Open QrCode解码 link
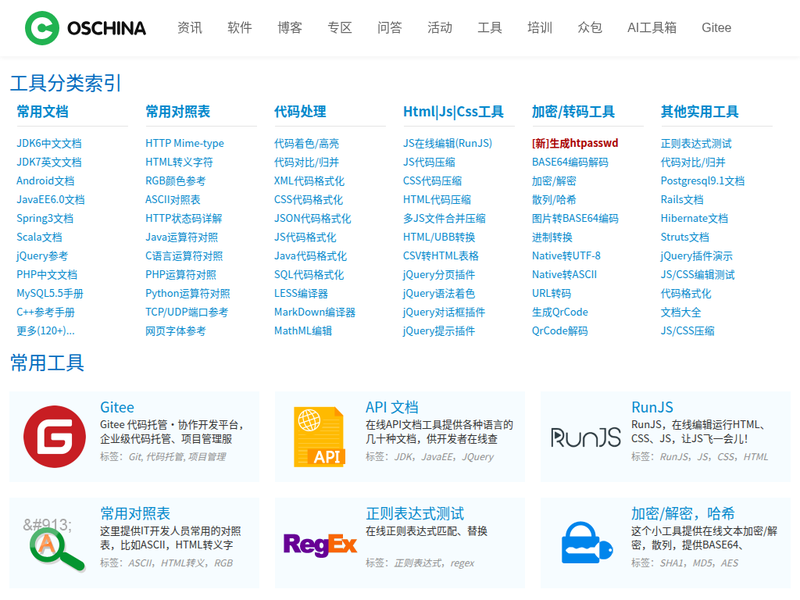Image resolution: width=800 pixels, height=600 pixels. pos(559,331)
